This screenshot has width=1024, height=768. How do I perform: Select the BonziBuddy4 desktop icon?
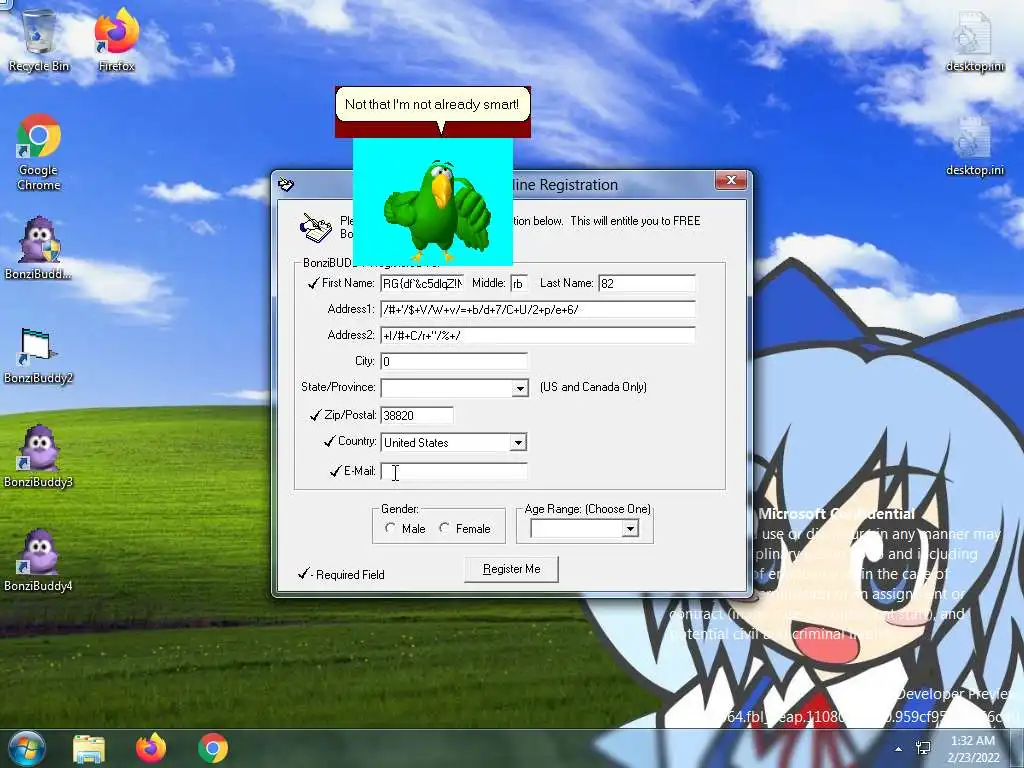point(39,560)
